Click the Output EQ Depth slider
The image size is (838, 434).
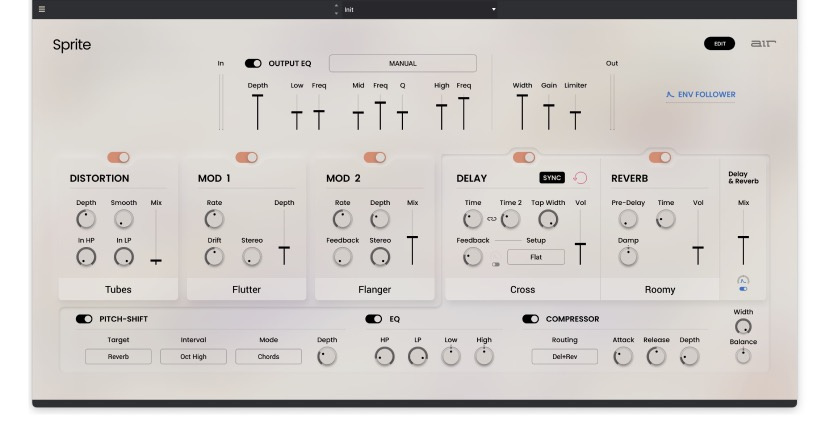pos(258,112)
